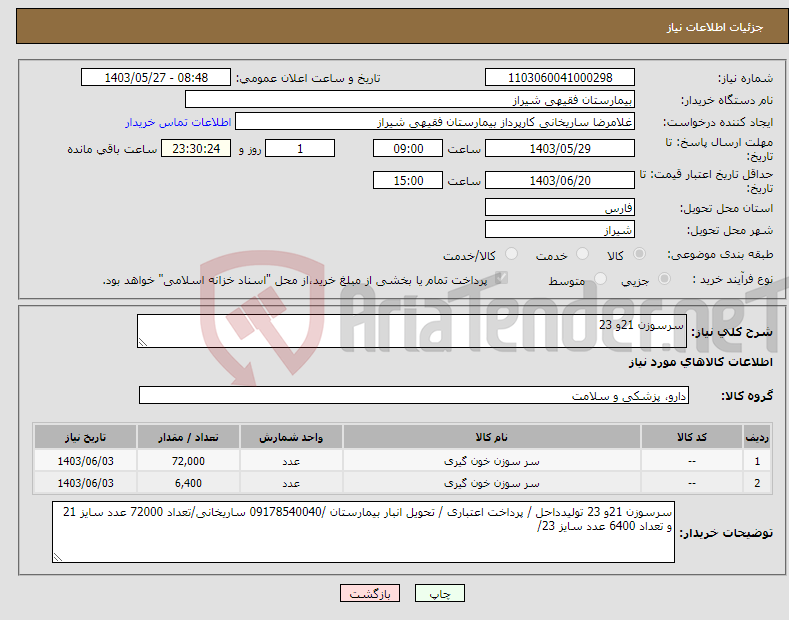Select the خدمت radio button

(582, 254)
